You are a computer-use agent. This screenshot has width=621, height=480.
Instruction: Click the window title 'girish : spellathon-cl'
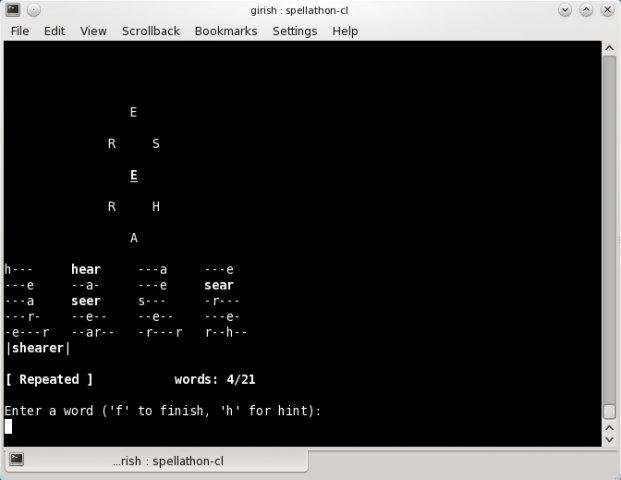[310, 10]
